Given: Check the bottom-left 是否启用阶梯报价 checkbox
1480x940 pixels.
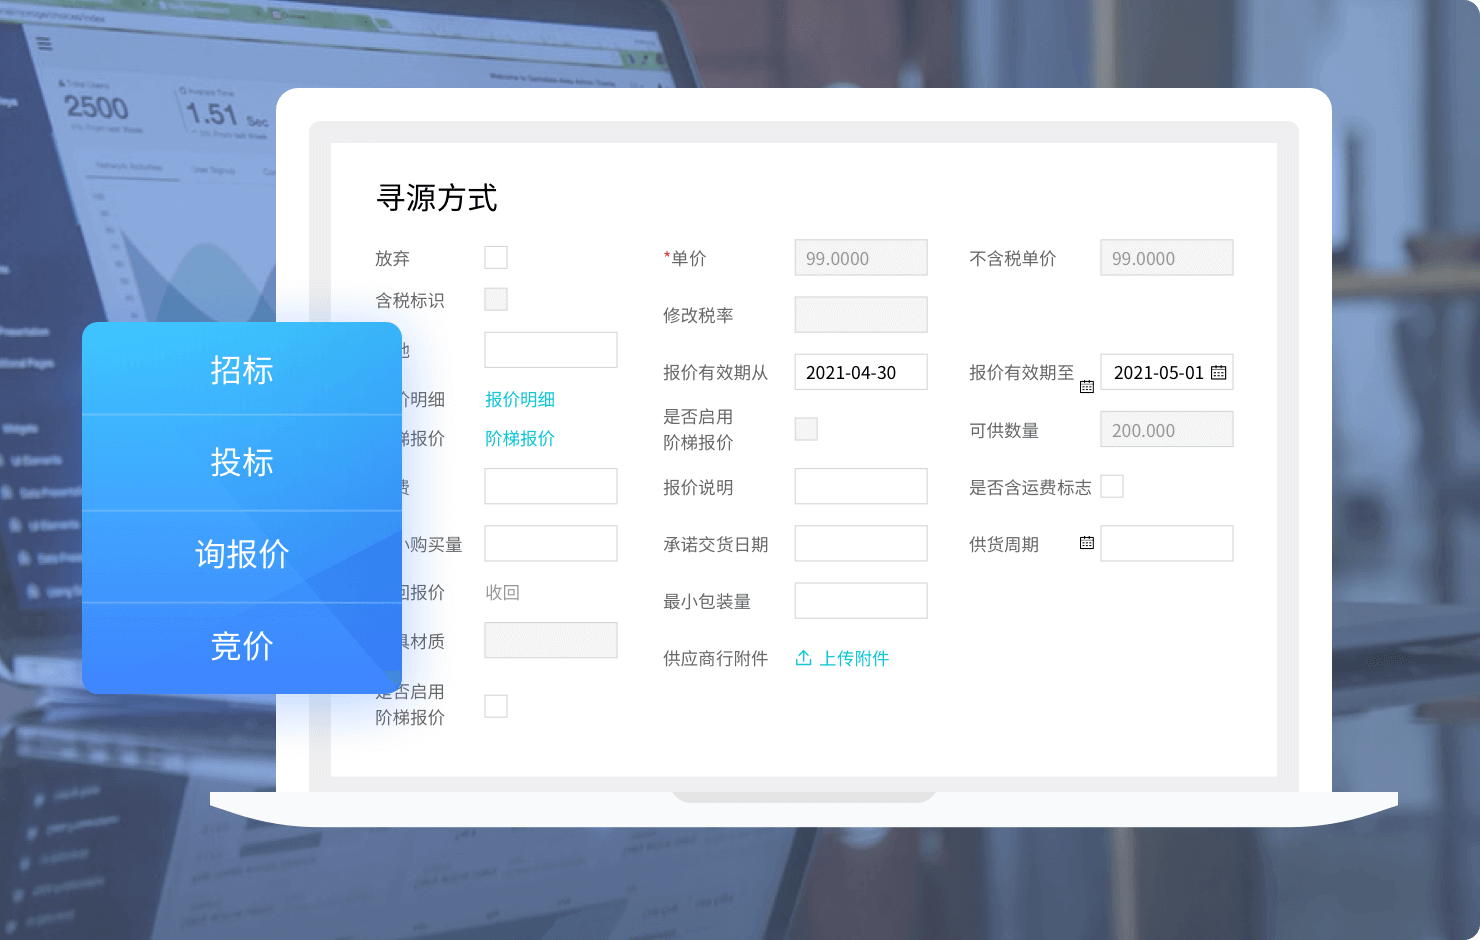Looking at the screenshot, I should tap(496, 706).
